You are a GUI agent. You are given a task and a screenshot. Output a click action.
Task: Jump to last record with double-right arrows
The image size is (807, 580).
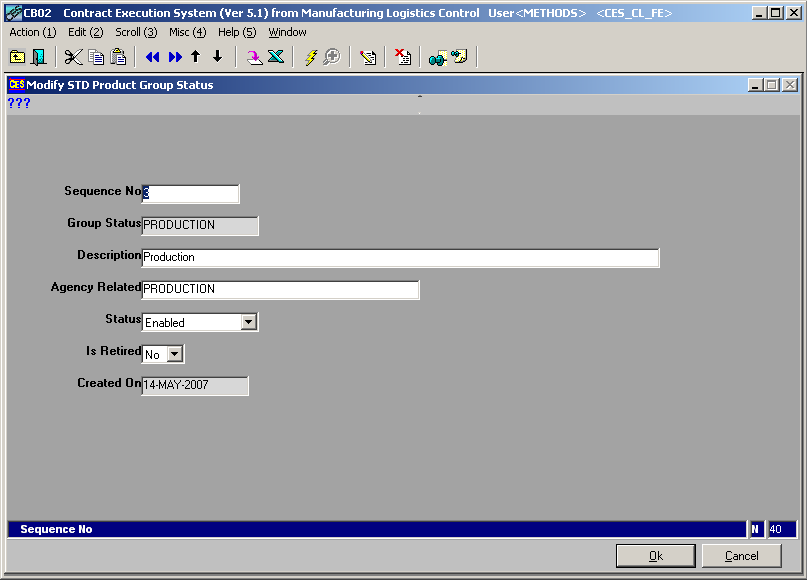point(175,58)
